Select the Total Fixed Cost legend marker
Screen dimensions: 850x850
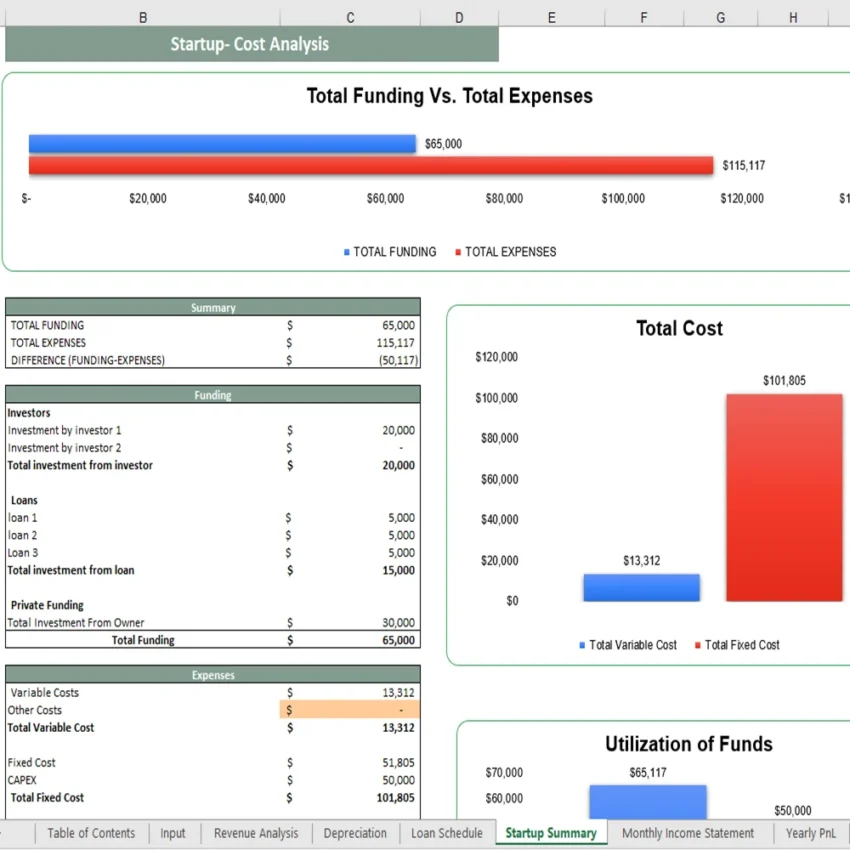tap(697, 645)
